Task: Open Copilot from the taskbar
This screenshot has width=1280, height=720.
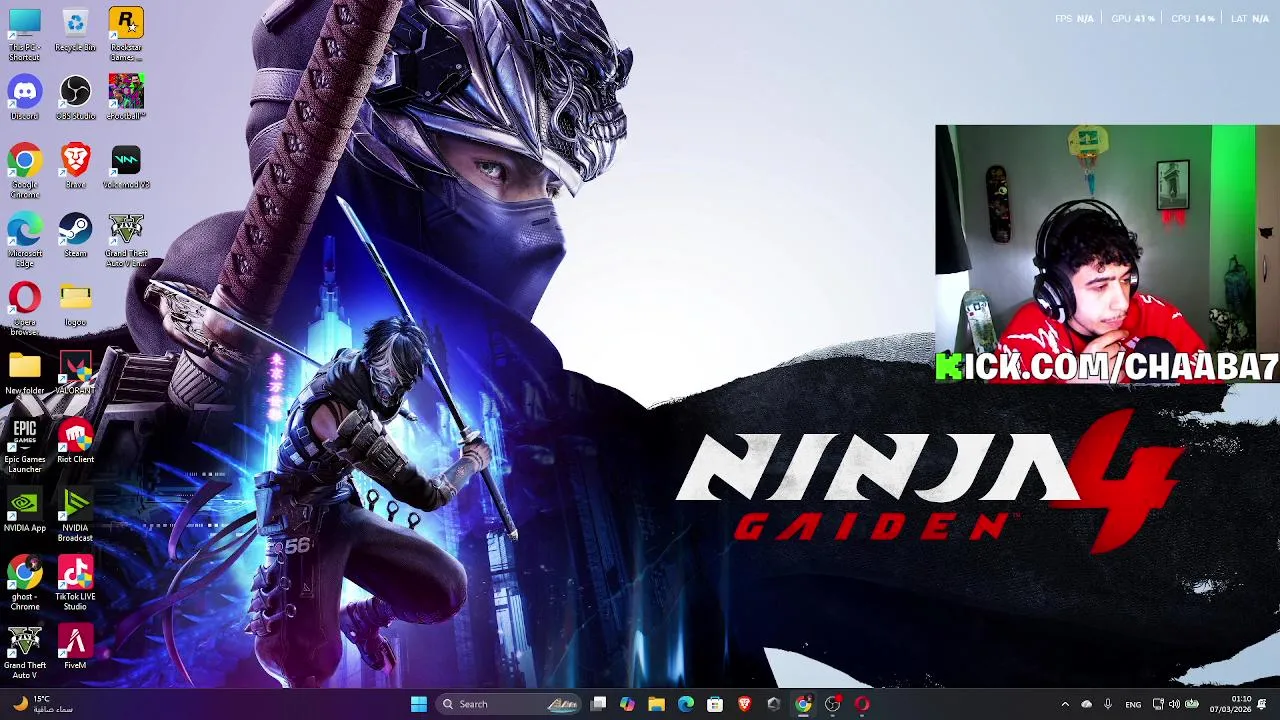Action: pos(627,704)
